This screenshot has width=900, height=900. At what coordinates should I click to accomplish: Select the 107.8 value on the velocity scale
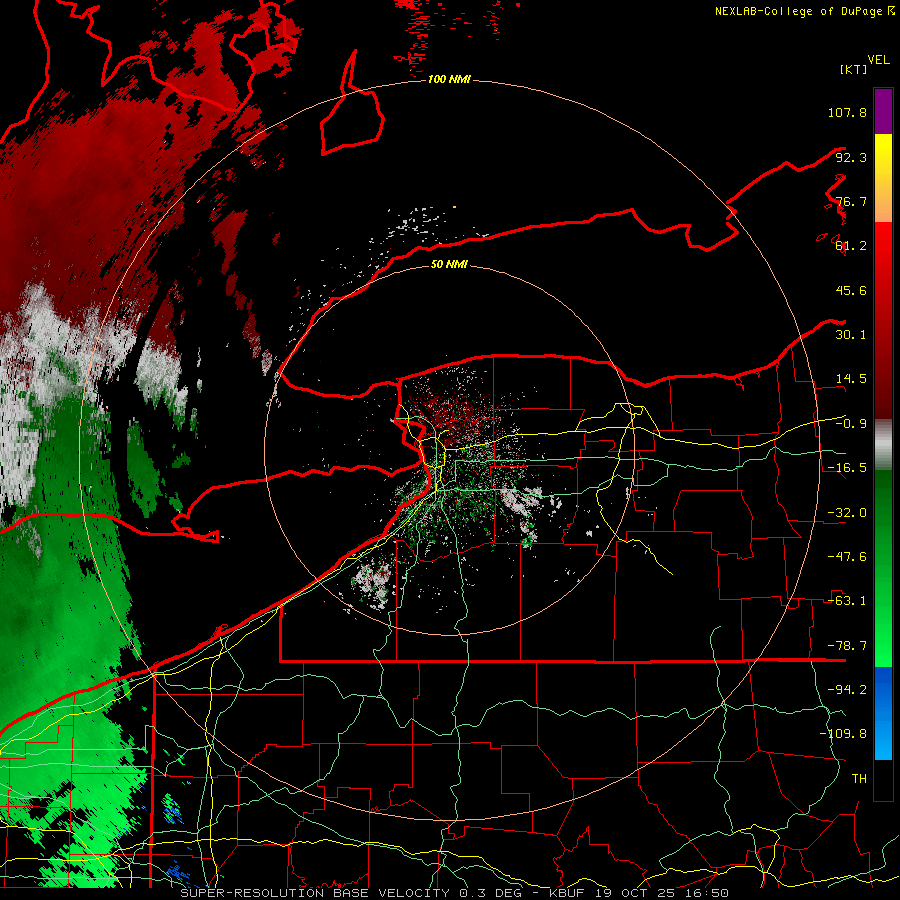tap(847, 112)
